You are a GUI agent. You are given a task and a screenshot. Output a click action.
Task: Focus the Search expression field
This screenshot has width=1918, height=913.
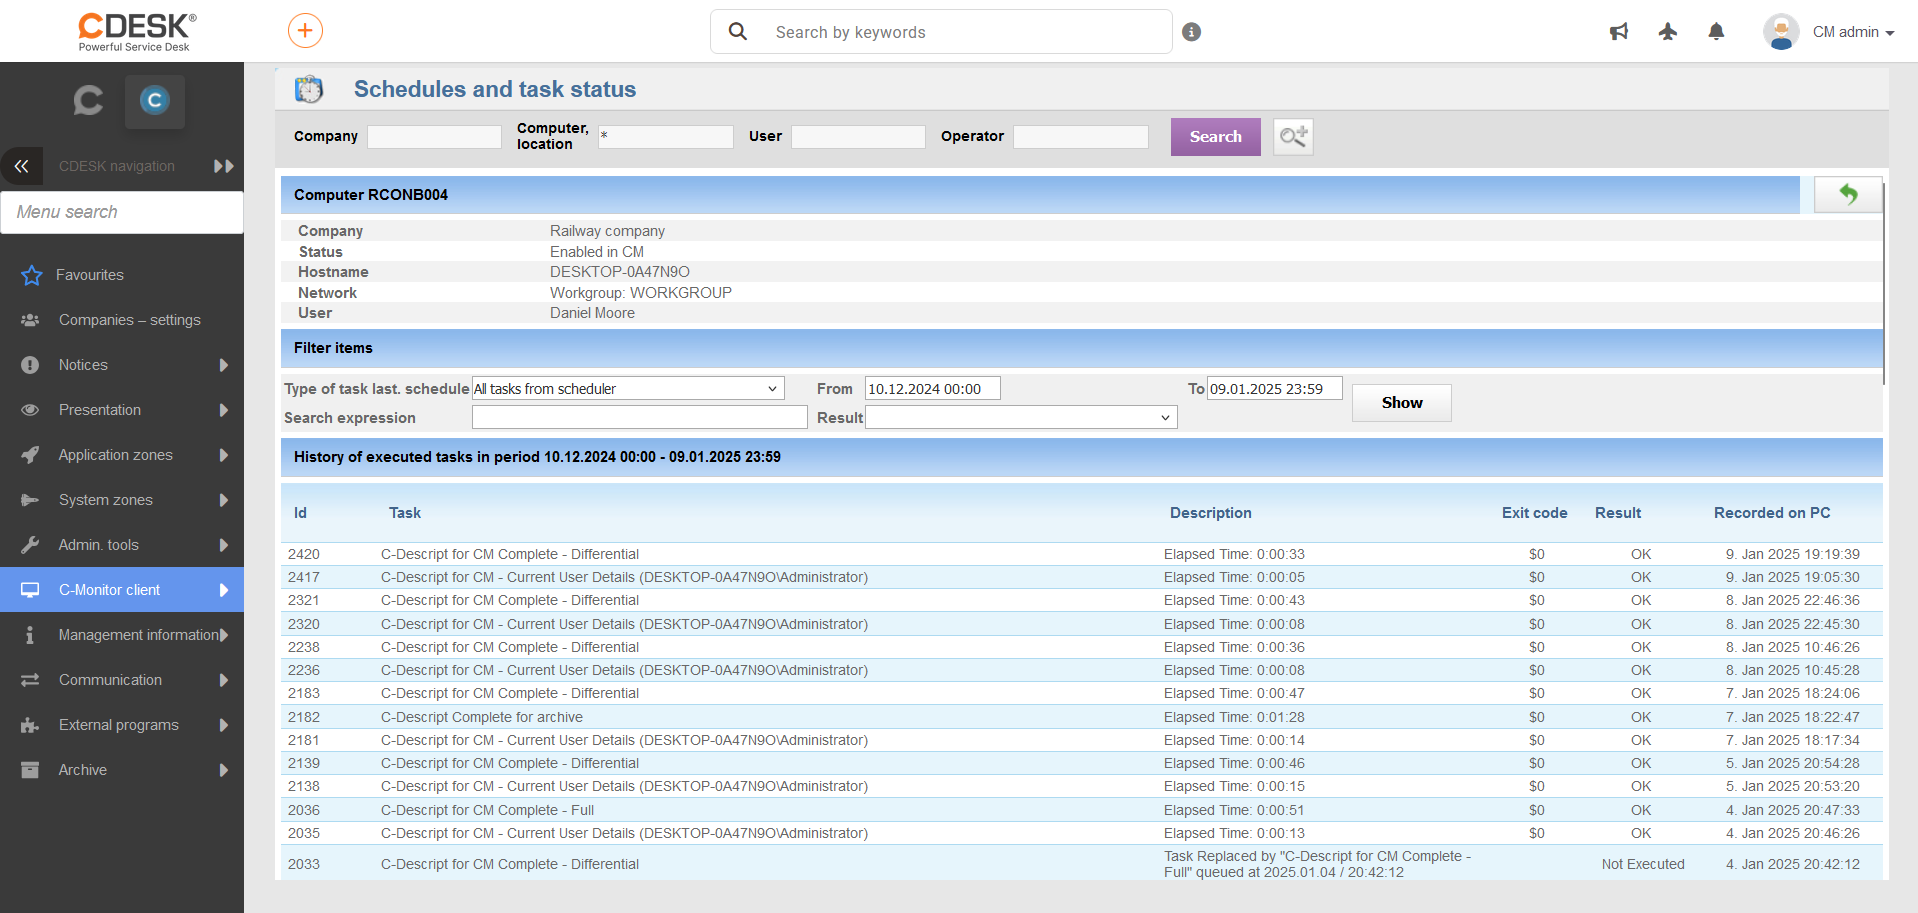(640, 417)
